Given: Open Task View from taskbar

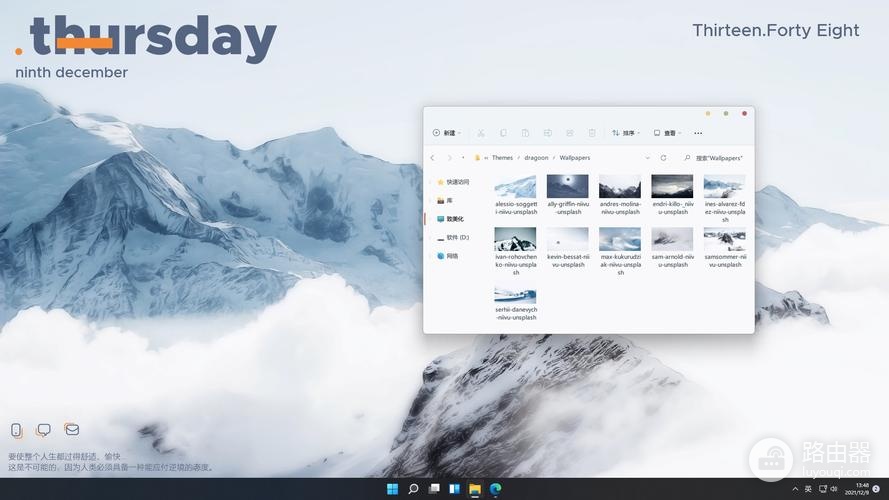Looking at the screenshot, I should pos(434,489).
